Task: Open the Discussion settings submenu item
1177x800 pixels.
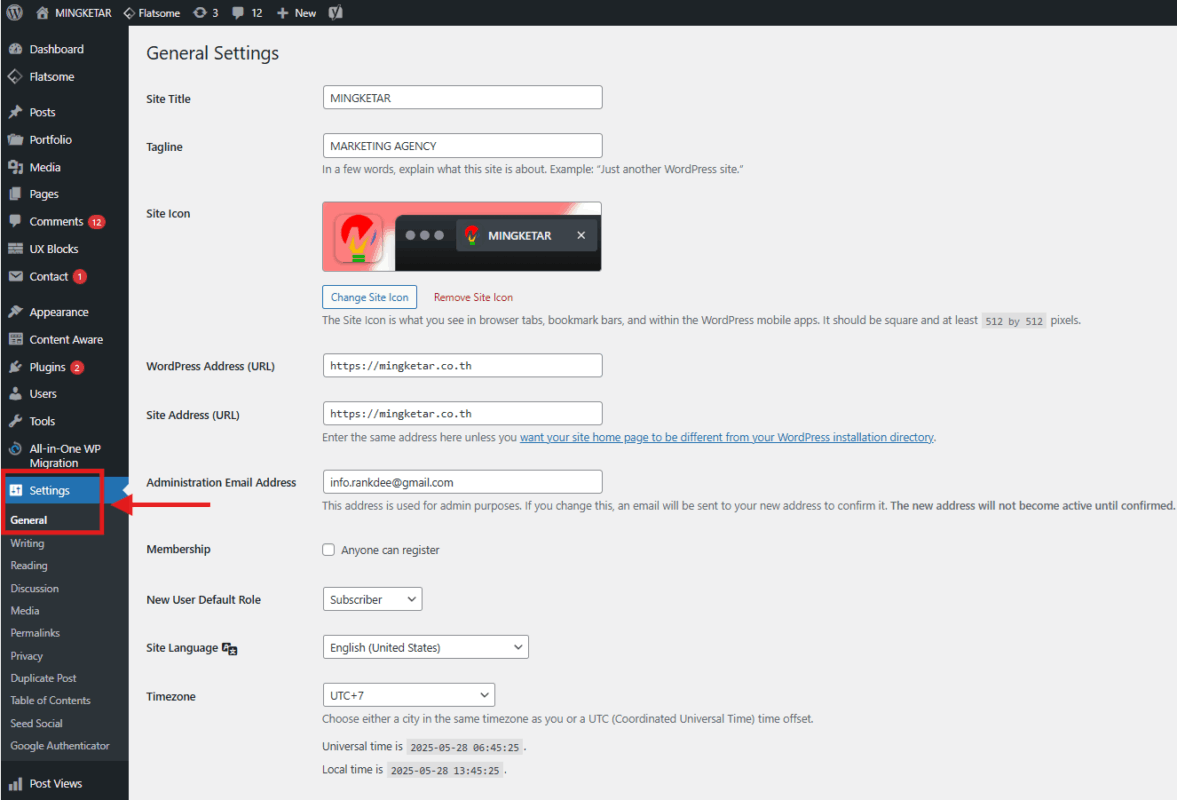Action: point(34,588)
